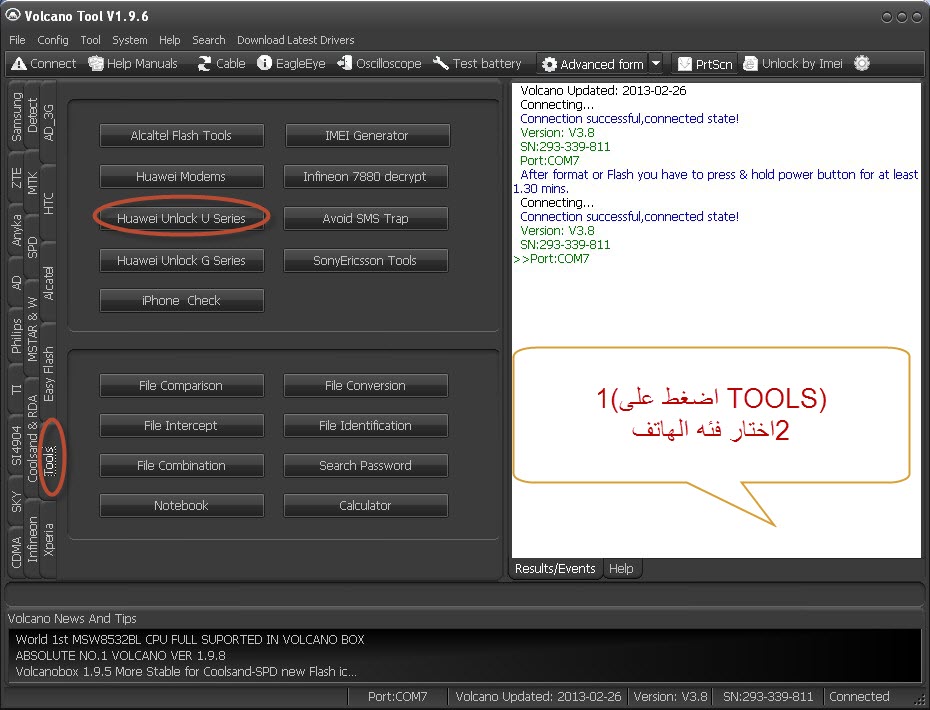Open IMEI Generator
This screenshot has width=930, height=710.
(x=367, y=135)
